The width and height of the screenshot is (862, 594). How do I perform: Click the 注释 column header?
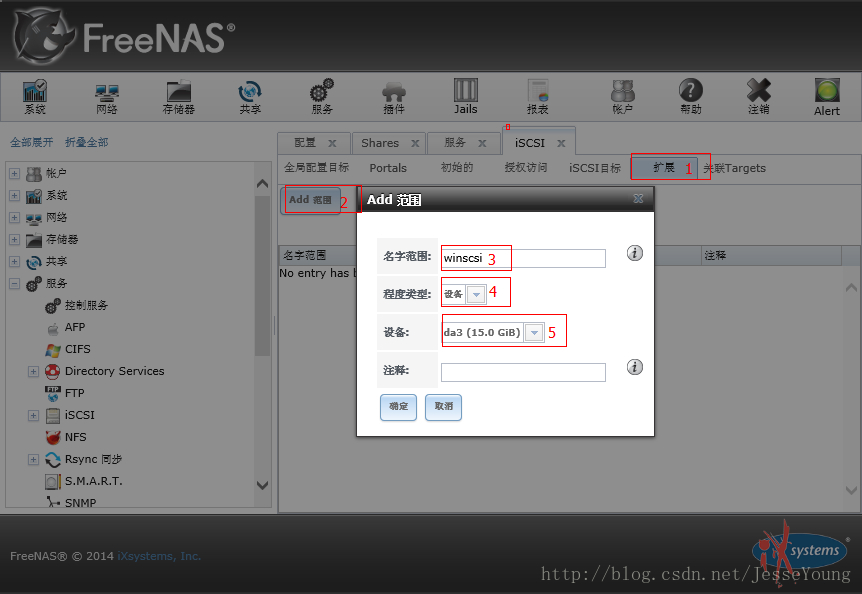pos(771,256)
